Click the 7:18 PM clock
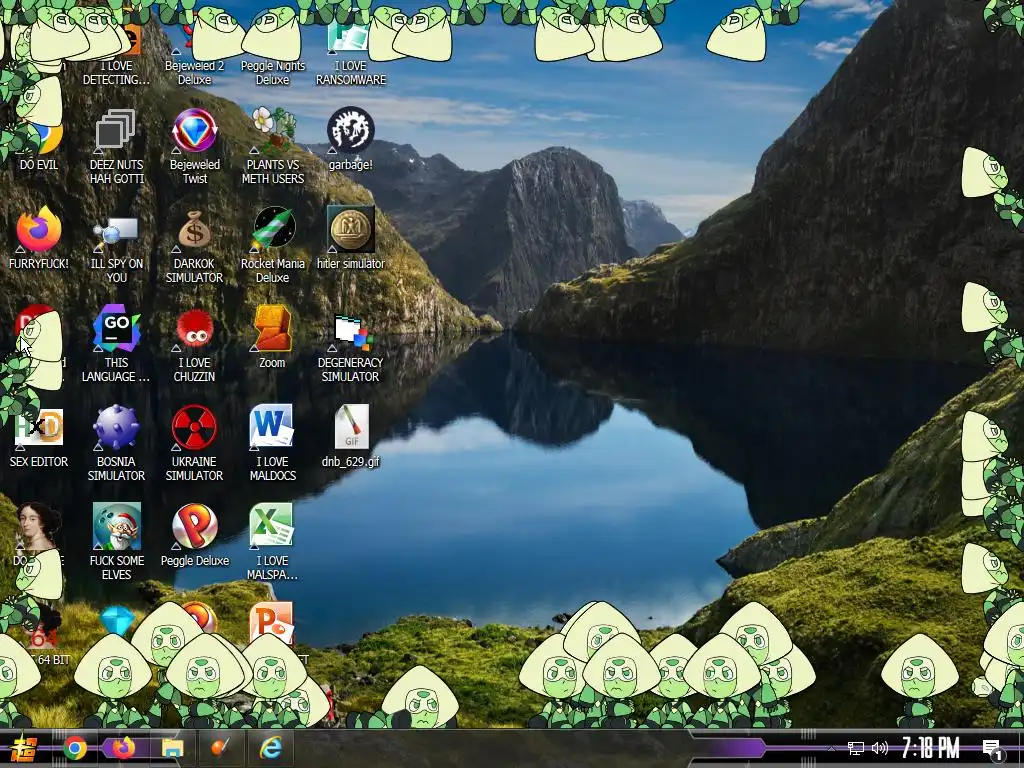Viewport: 1024px width, 768px height. [x=931, y=748]
